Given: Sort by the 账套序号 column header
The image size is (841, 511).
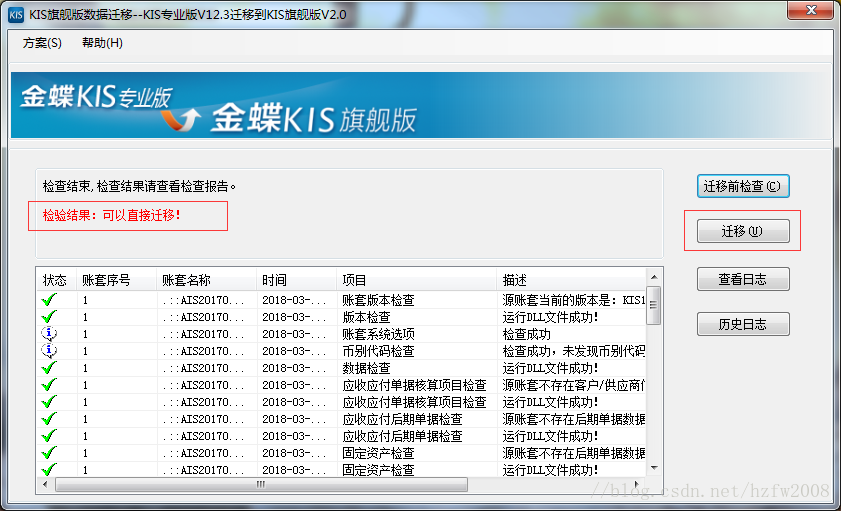Looking at the screenshot, I should pos(116,280).
